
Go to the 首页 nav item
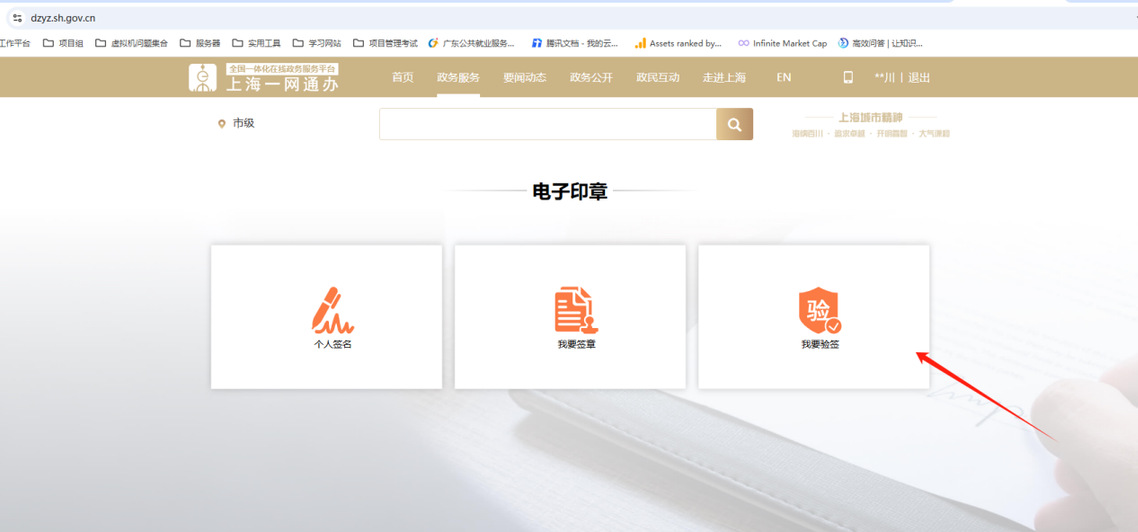(x=402, y=77)
